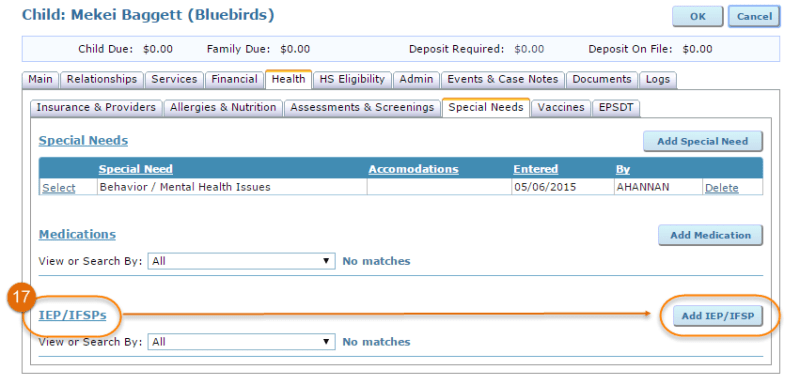
Task: Select the Special Needs sub-tab
Action: 486,107
